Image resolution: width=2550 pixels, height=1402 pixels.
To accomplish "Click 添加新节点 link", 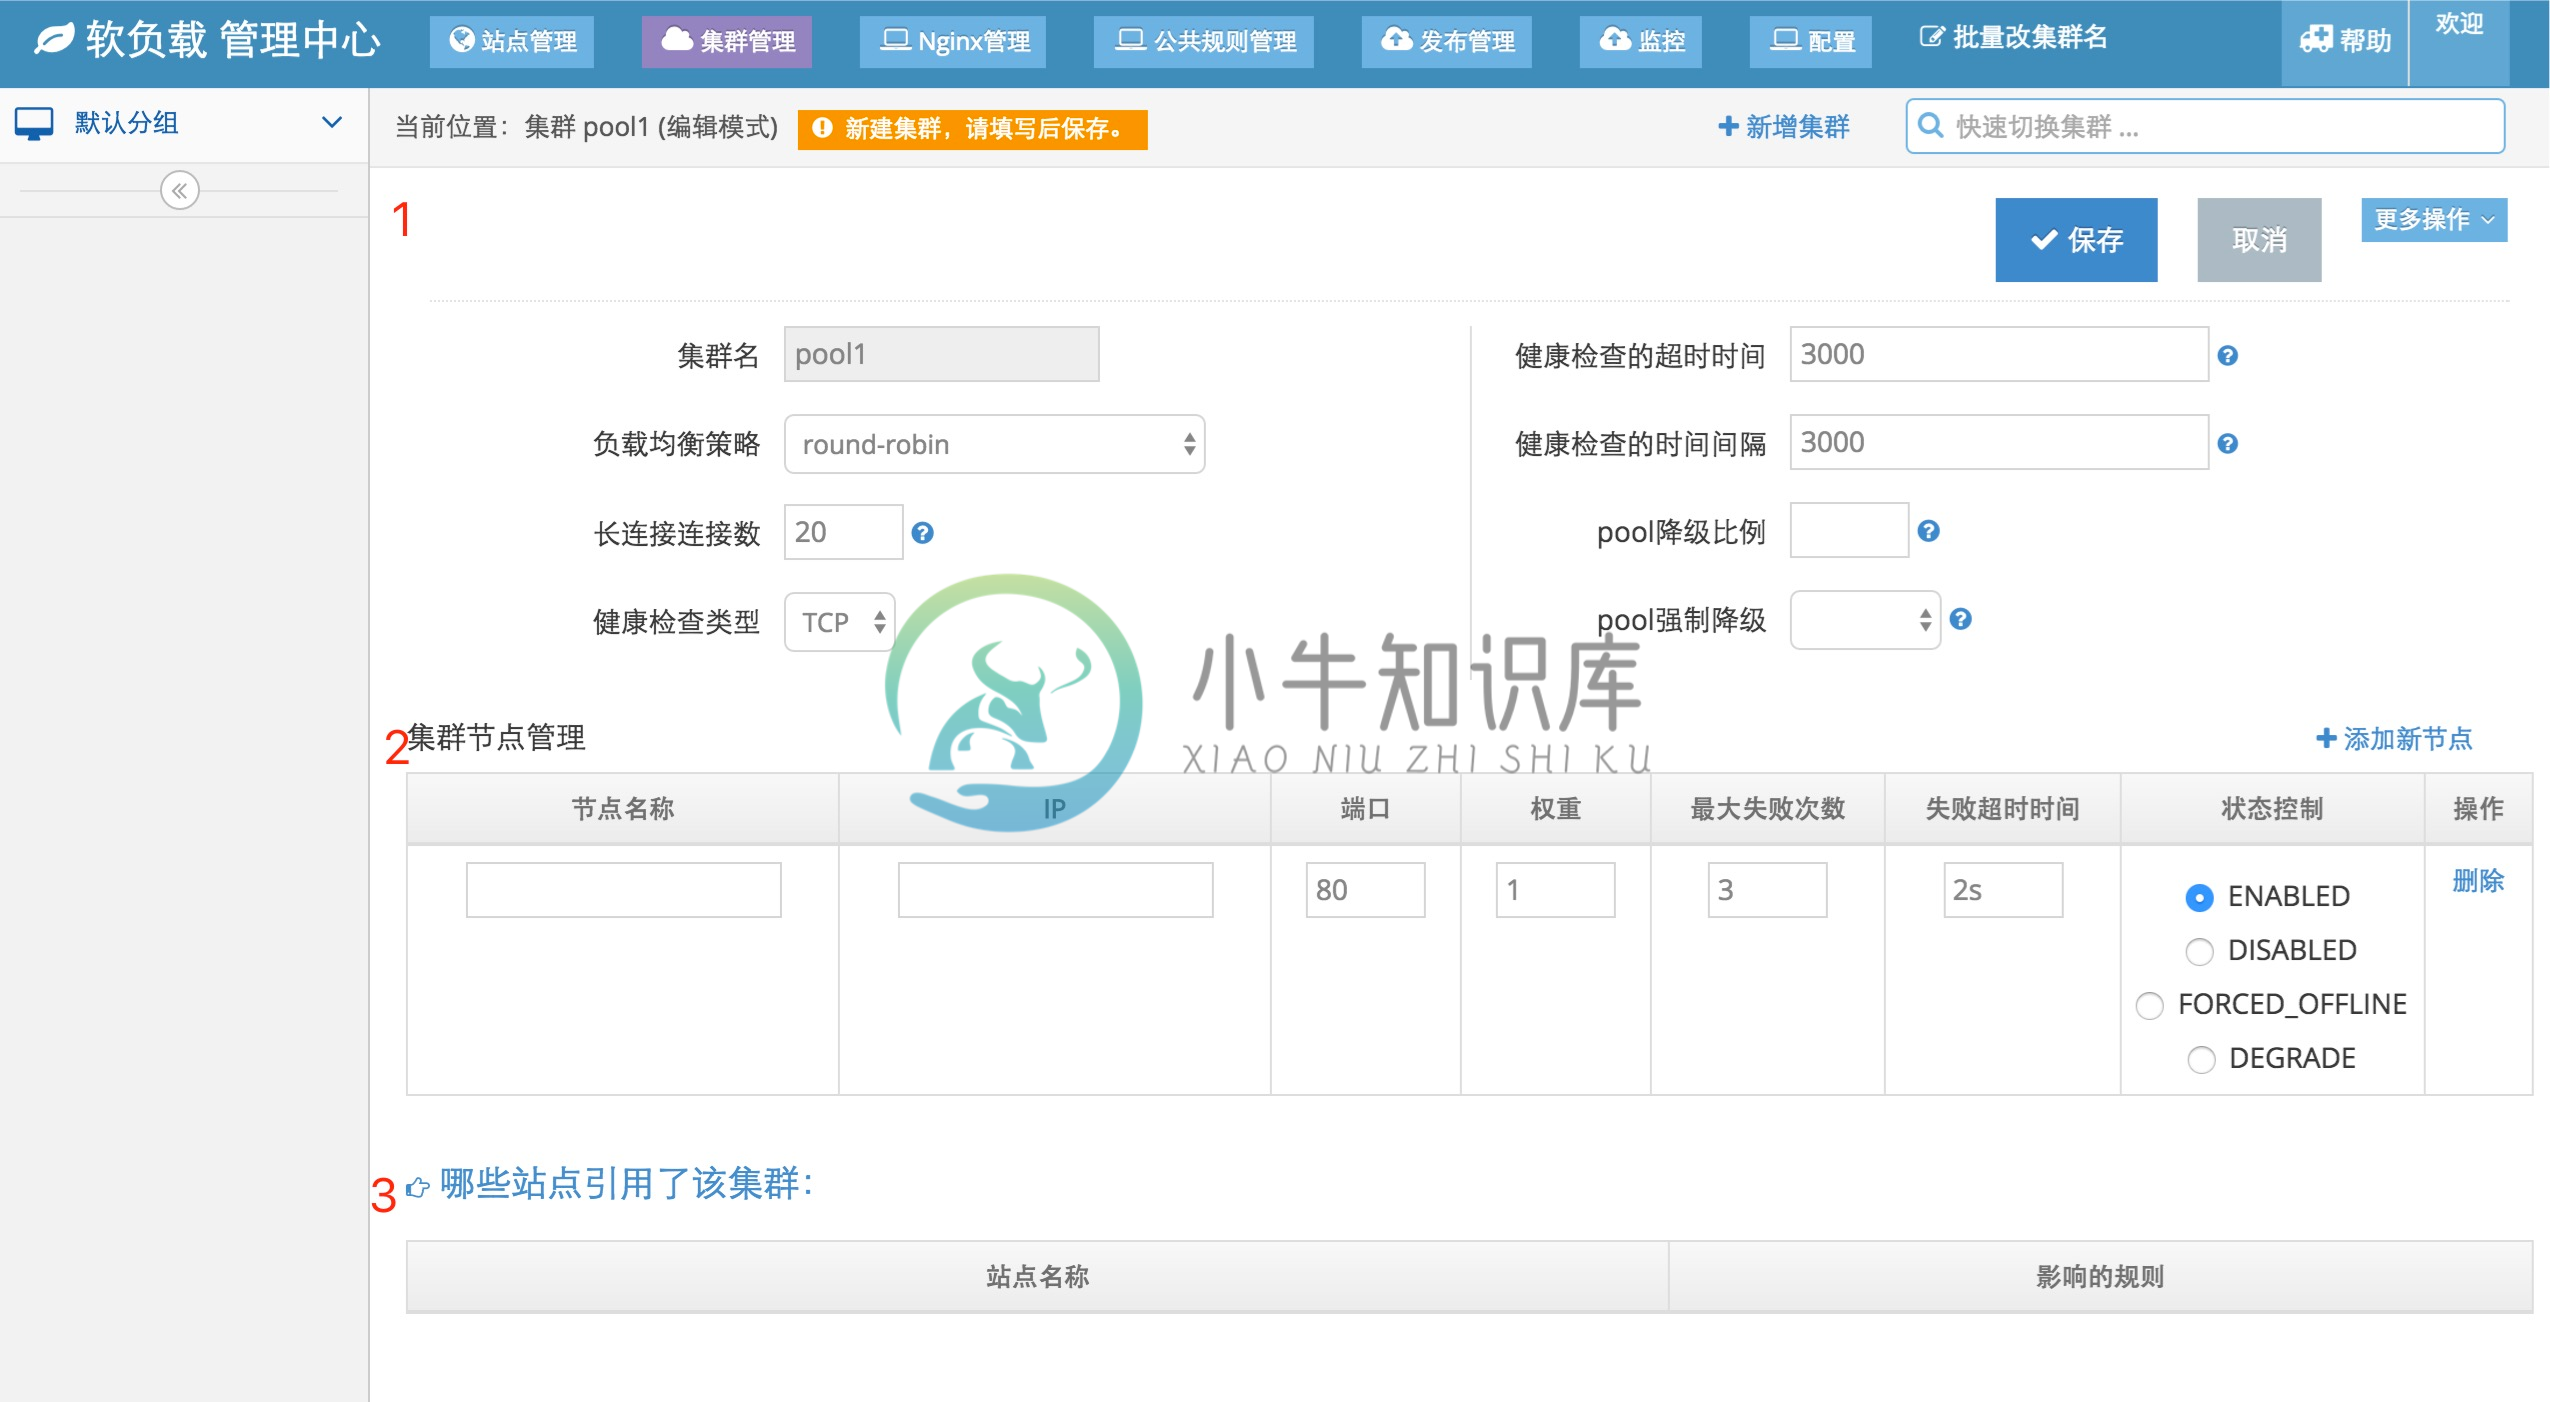I will click(2394, 739).
